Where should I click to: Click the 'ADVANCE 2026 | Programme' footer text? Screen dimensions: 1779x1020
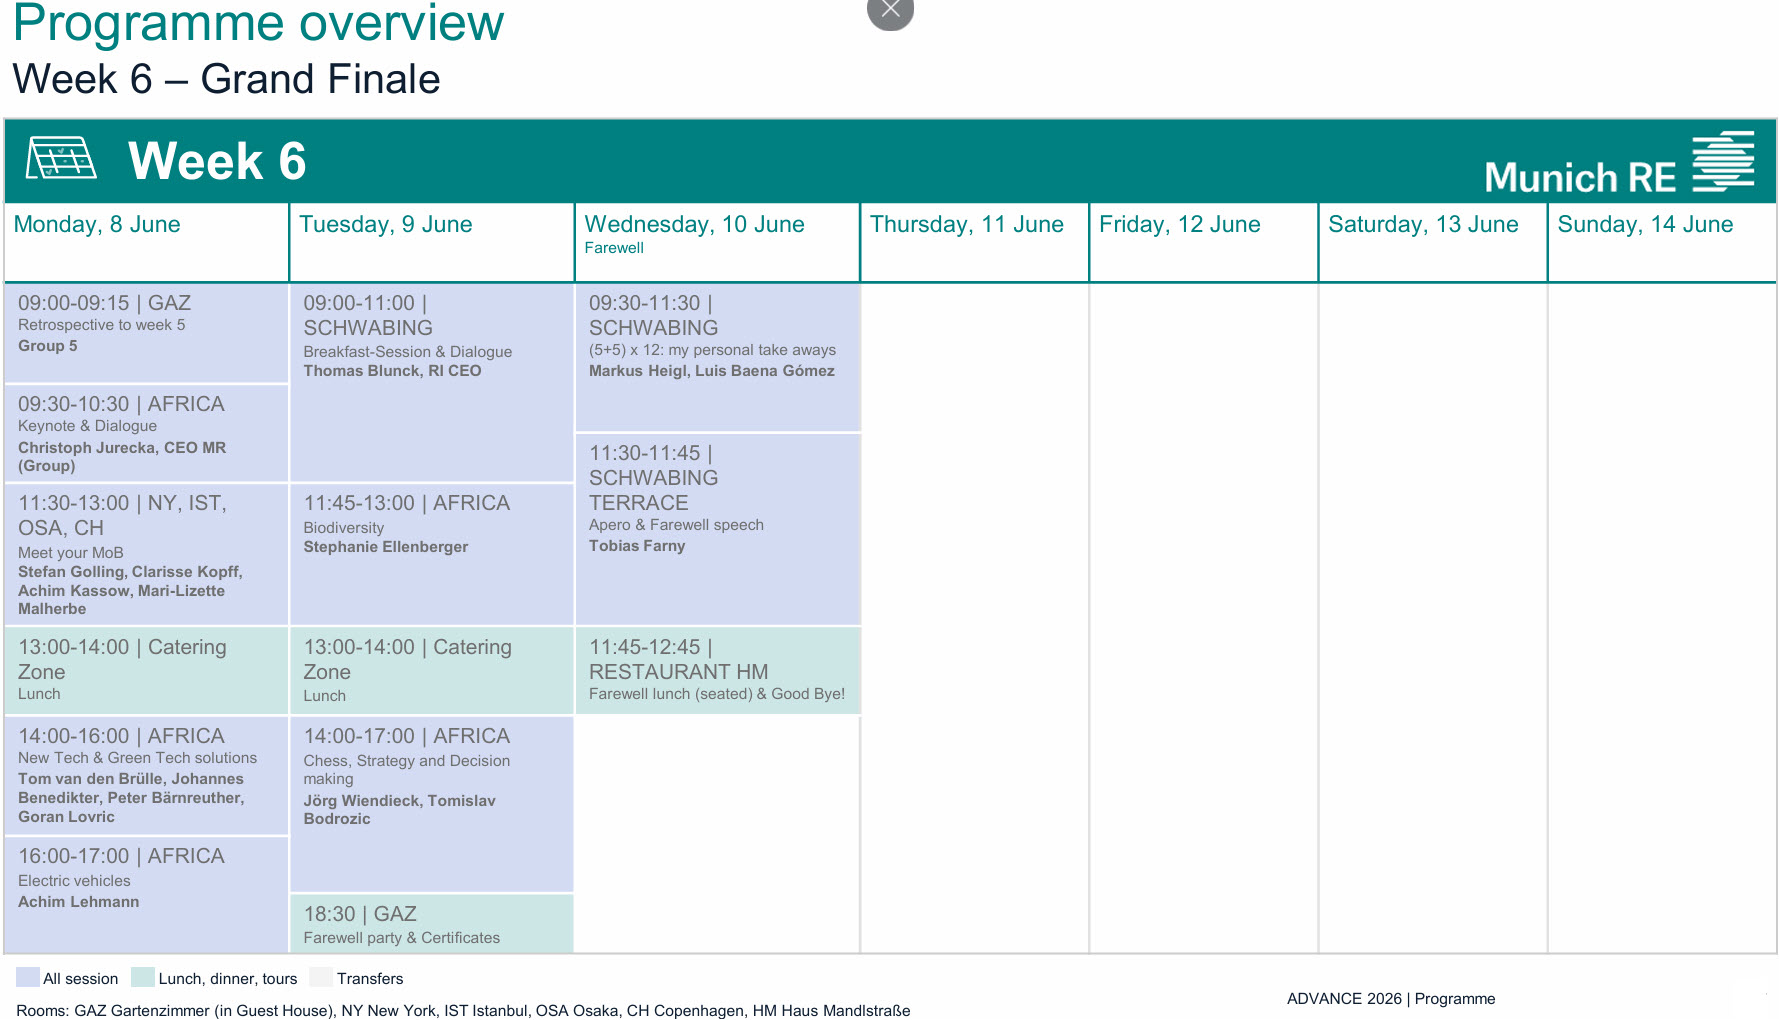pos(1390,998)
